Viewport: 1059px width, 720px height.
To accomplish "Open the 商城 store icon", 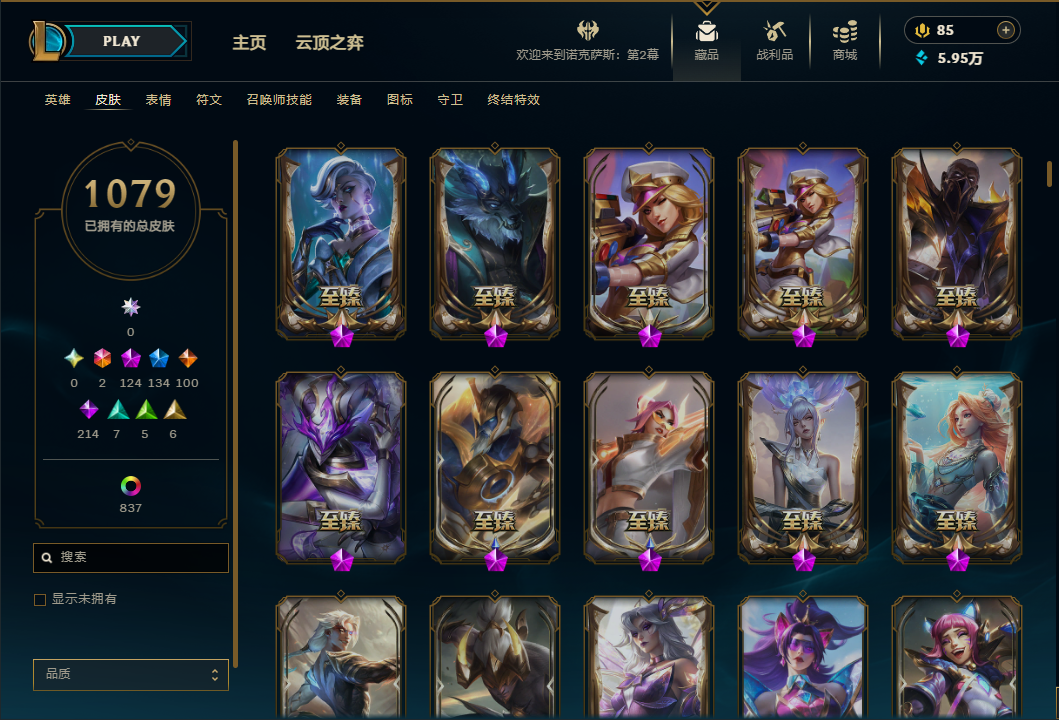I will pos(845,31).
